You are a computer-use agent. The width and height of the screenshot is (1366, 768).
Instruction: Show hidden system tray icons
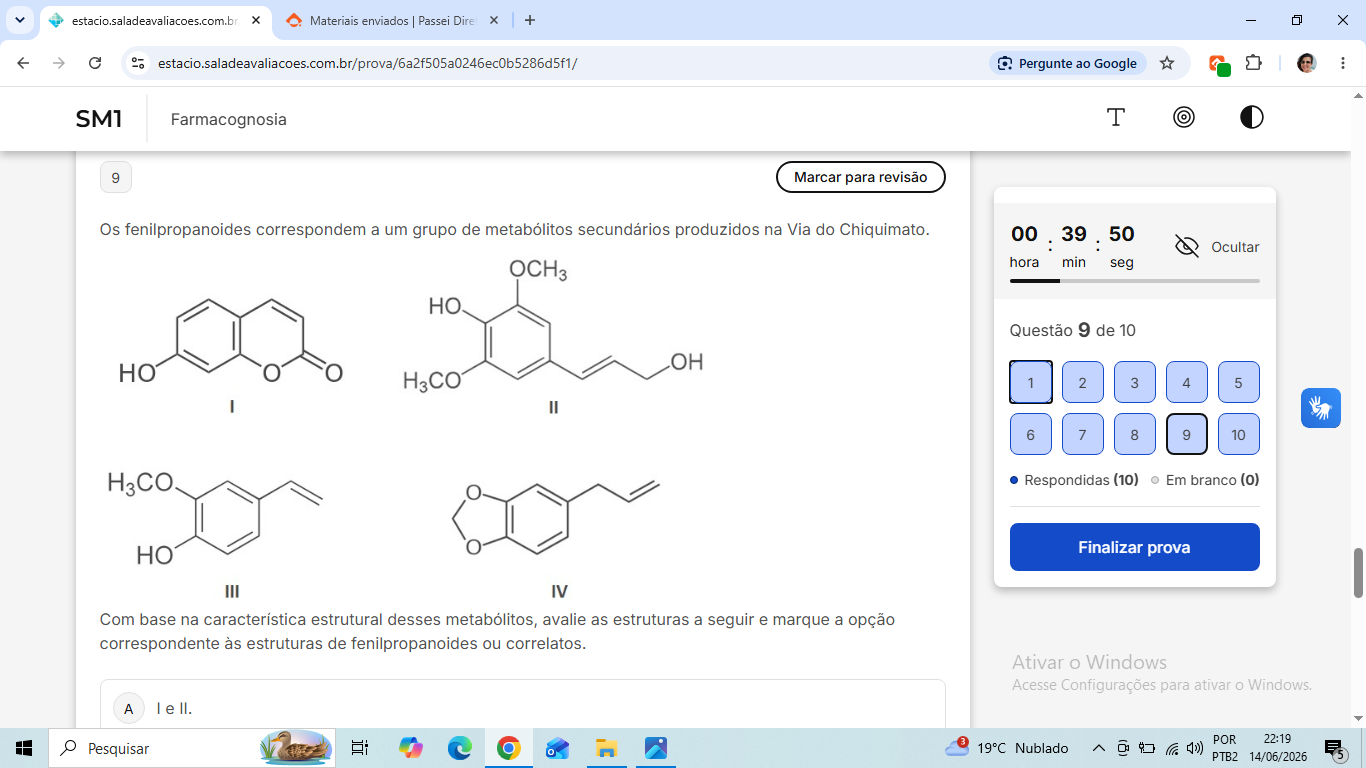click(x=1098, y=748)
